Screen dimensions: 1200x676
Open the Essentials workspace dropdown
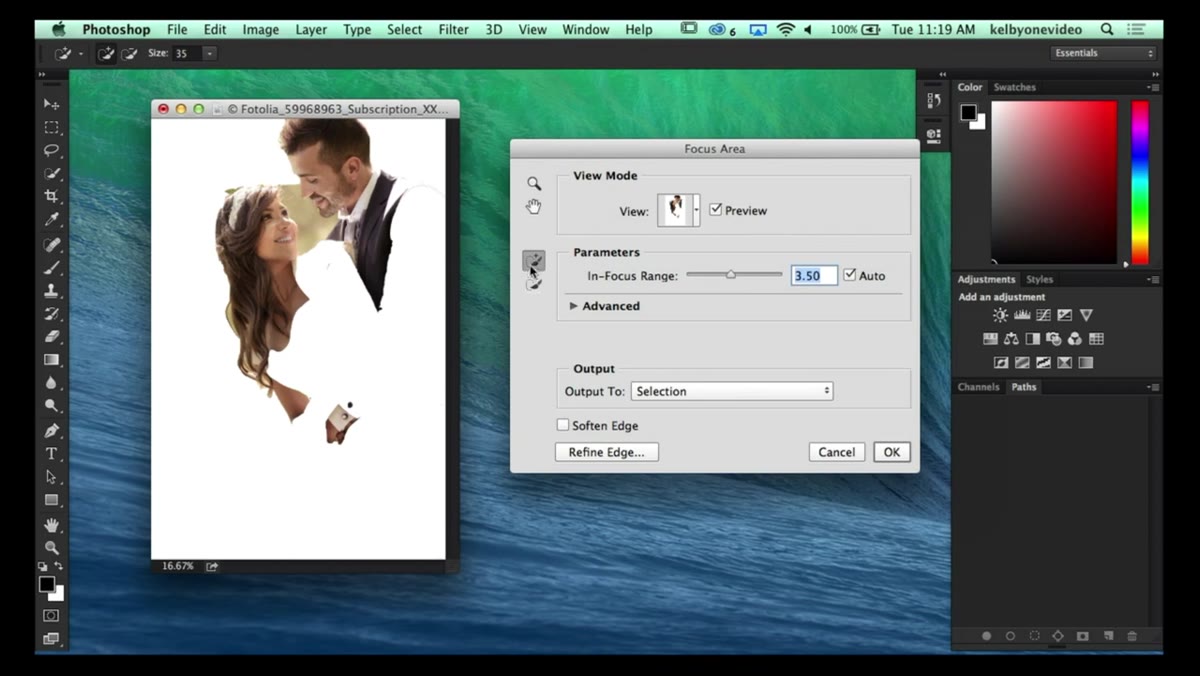[x=1103, y=53]
